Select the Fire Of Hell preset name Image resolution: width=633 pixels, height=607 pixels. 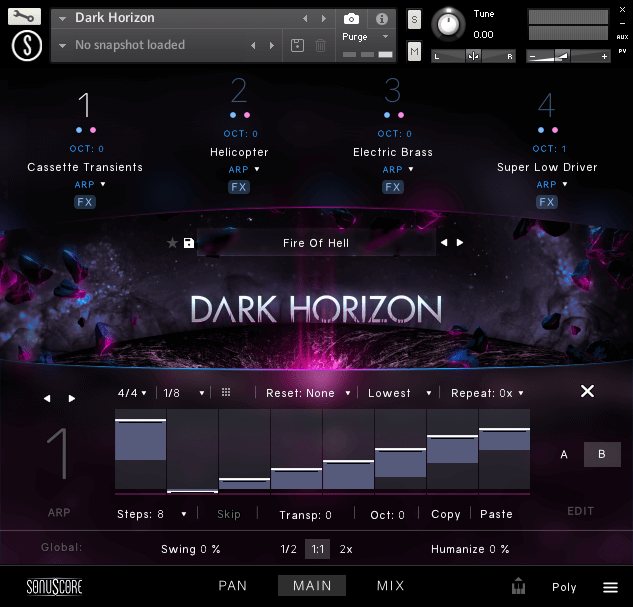(x=316, y=243)
